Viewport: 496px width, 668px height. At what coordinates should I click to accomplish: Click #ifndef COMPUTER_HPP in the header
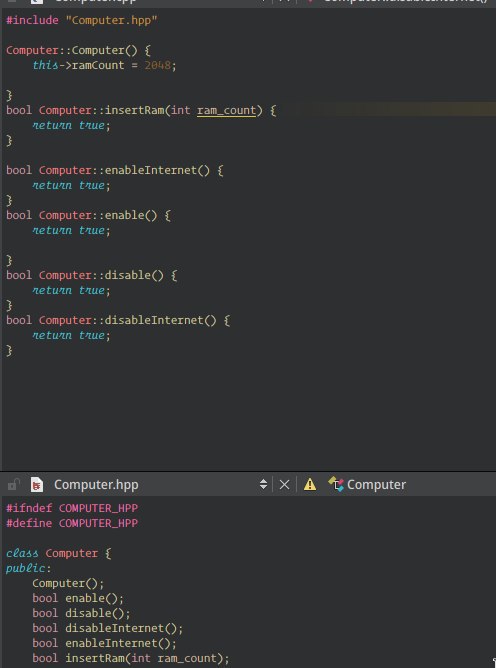[x=72, y=508]
